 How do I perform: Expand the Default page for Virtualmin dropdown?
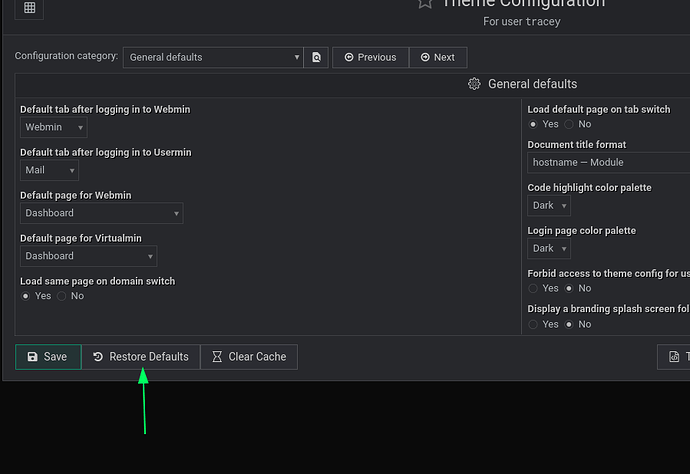click(x=88, y=256)
